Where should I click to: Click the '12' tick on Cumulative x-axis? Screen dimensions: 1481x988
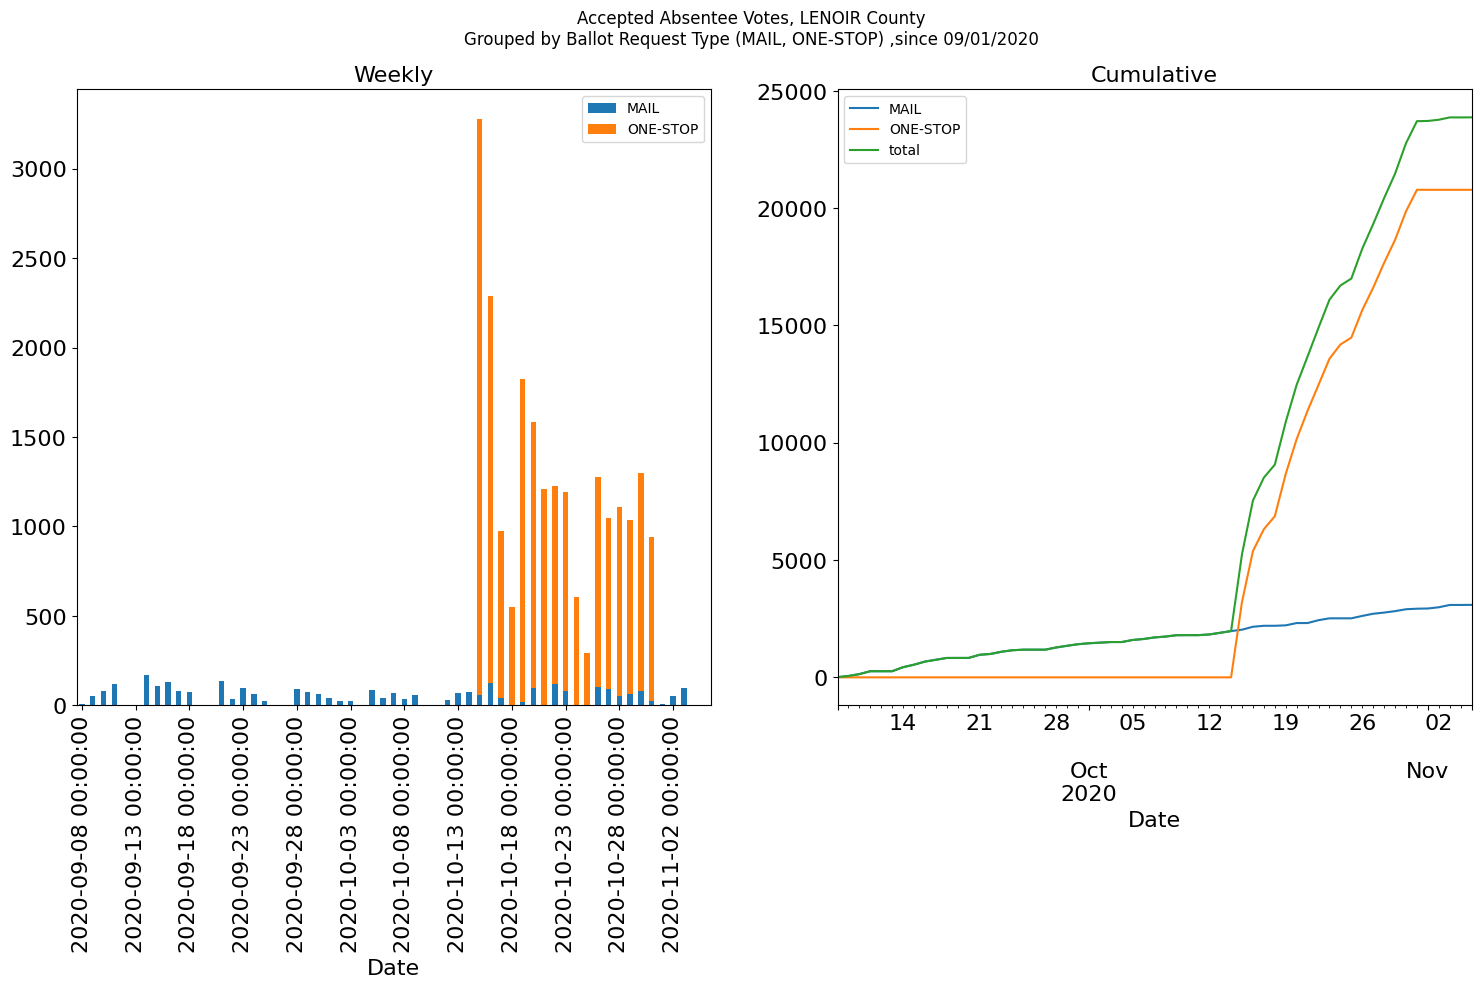1209,722
